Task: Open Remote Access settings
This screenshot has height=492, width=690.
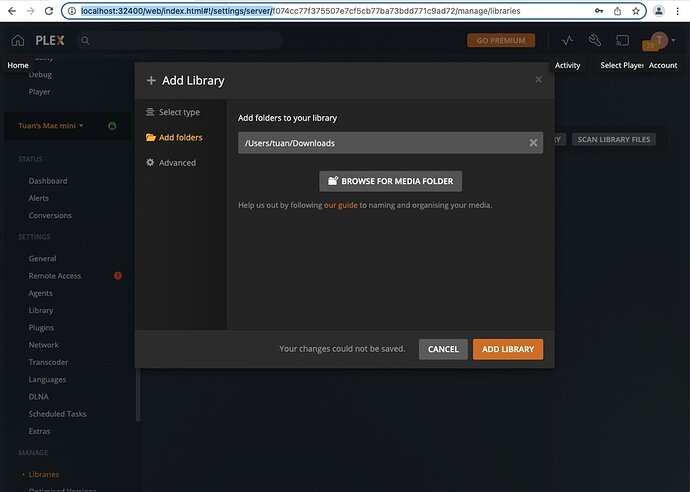Action: tap(55, 276)
